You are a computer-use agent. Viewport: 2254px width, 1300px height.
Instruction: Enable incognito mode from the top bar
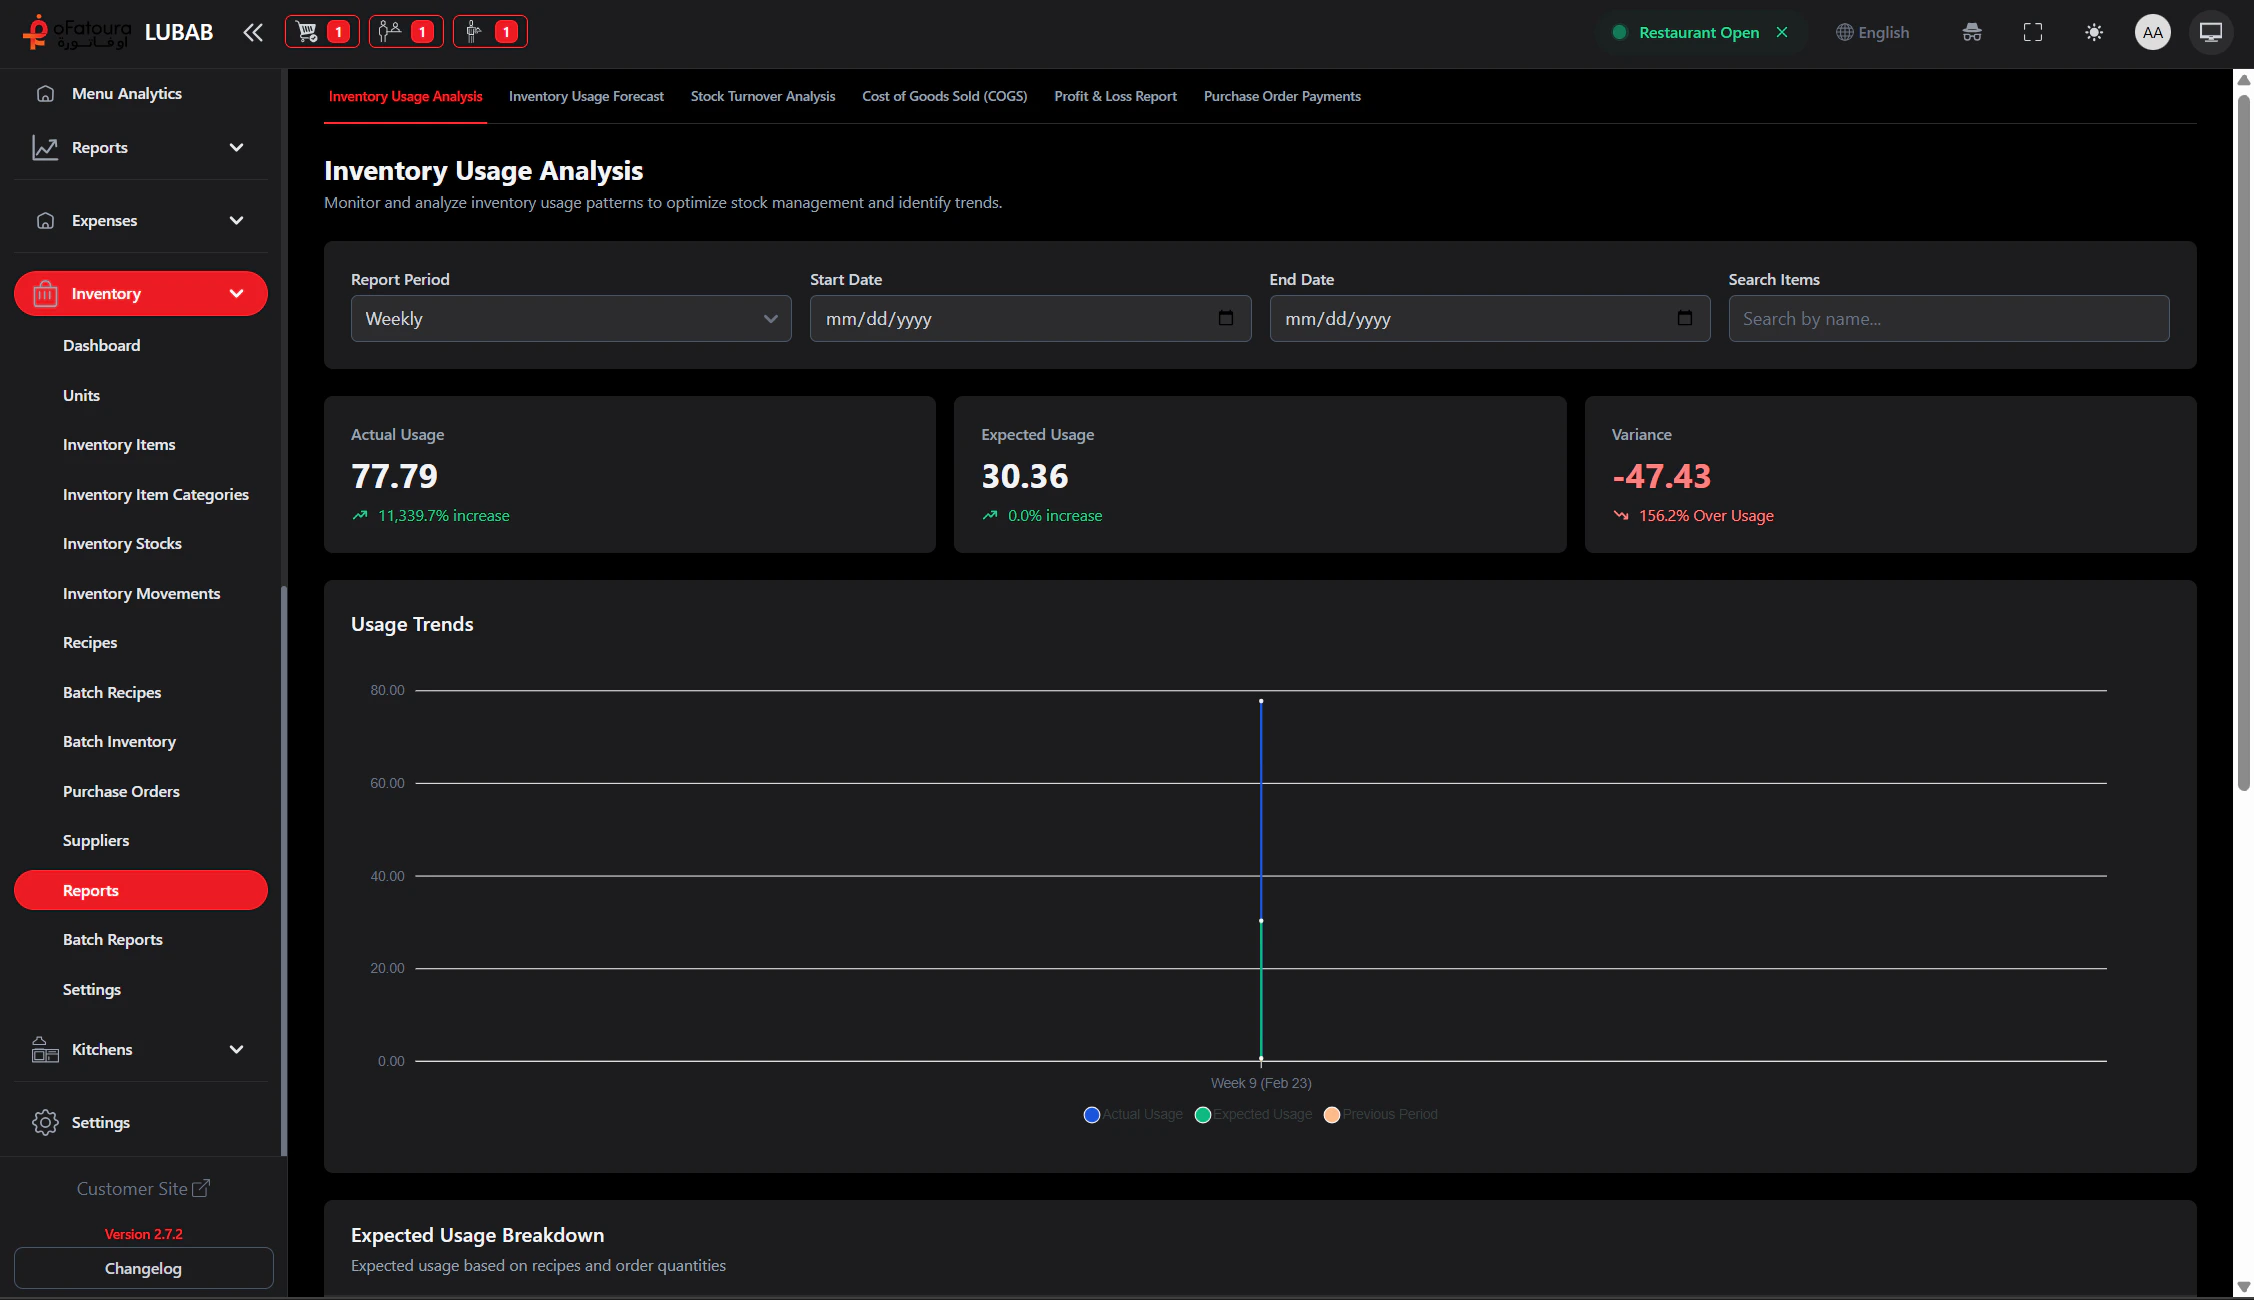tap(1972, 32)
